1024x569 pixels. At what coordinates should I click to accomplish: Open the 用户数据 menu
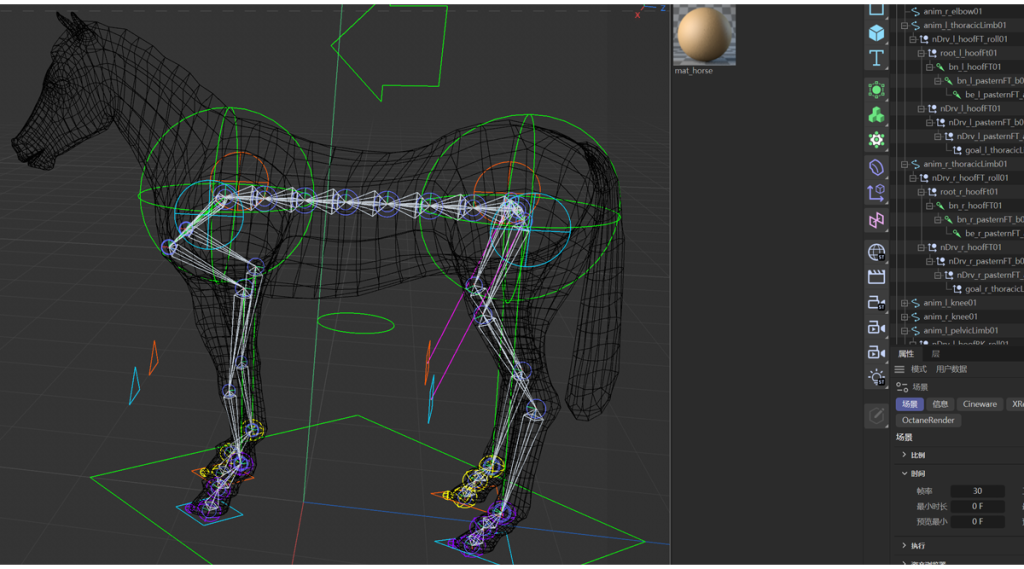click(951, 369)
